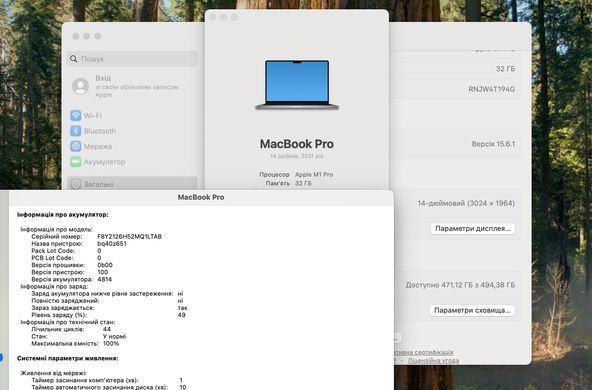Open the Ліцензійна угода link
The height and width of the screenshot is (390, 592).
[433, 361]
